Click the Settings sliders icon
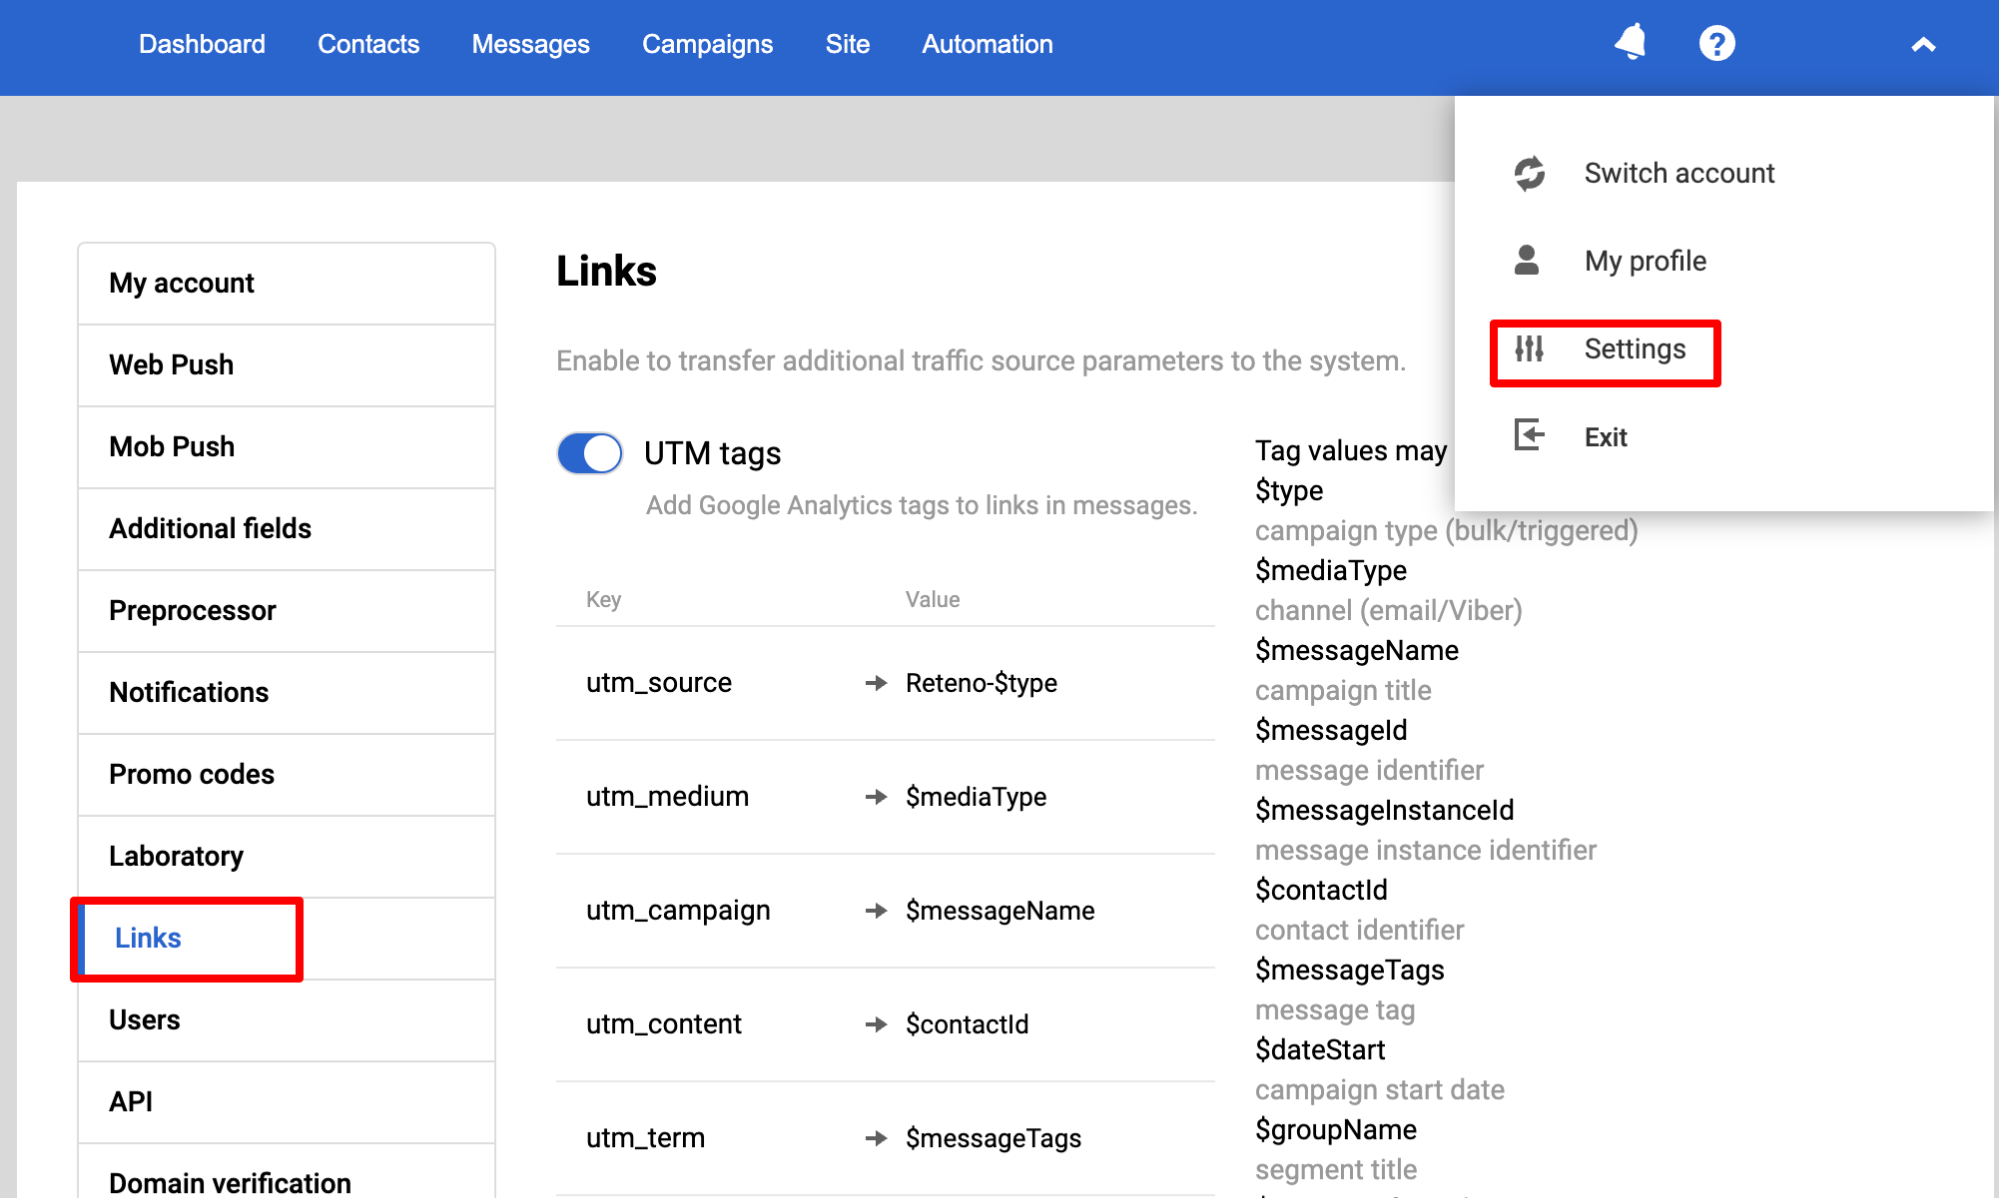The height and width of the screenshot is (1199, 1999). click(x=1528, y=349)
